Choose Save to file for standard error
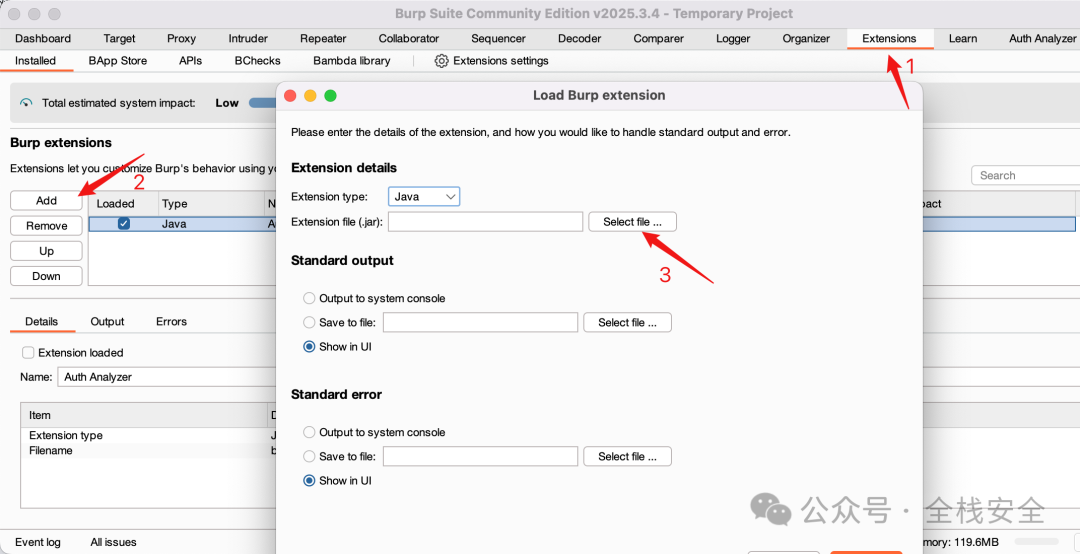The image size is (1080, 554). point(310,456)
